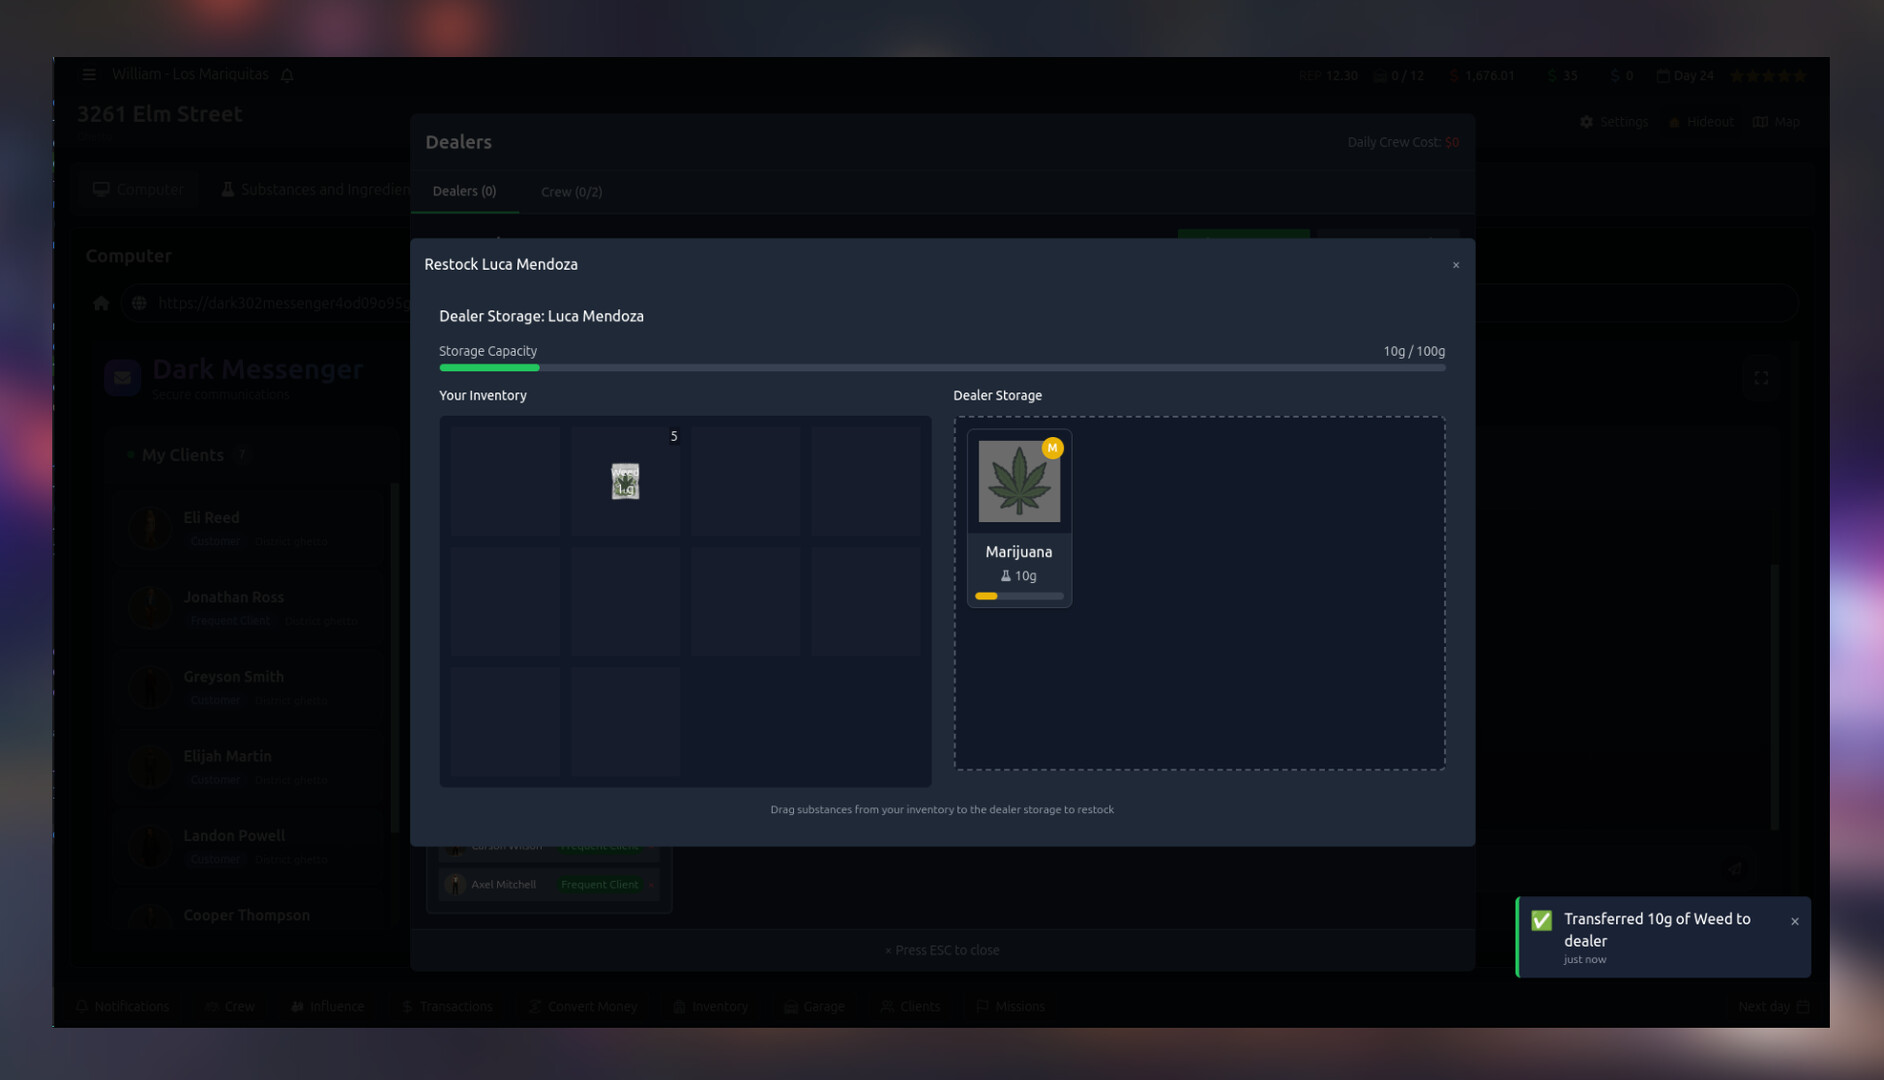Select the Marijuana item in Dealer Storage
The image size is (1884, 1080).
[x=1018, y=517]
